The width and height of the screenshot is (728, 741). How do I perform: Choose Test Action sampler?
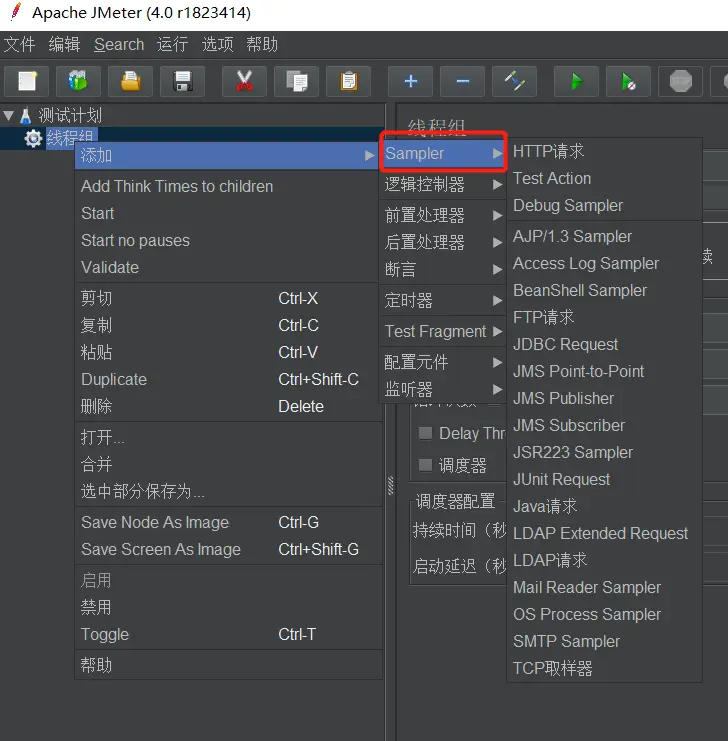coord(604,178)
